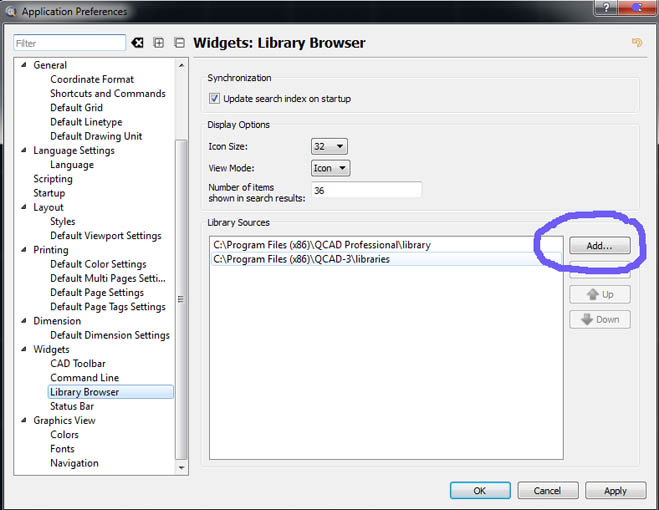Click the expand all tree icon
Image resolution: width=659 pixels, height=510 pixels.
pos(158,43)
